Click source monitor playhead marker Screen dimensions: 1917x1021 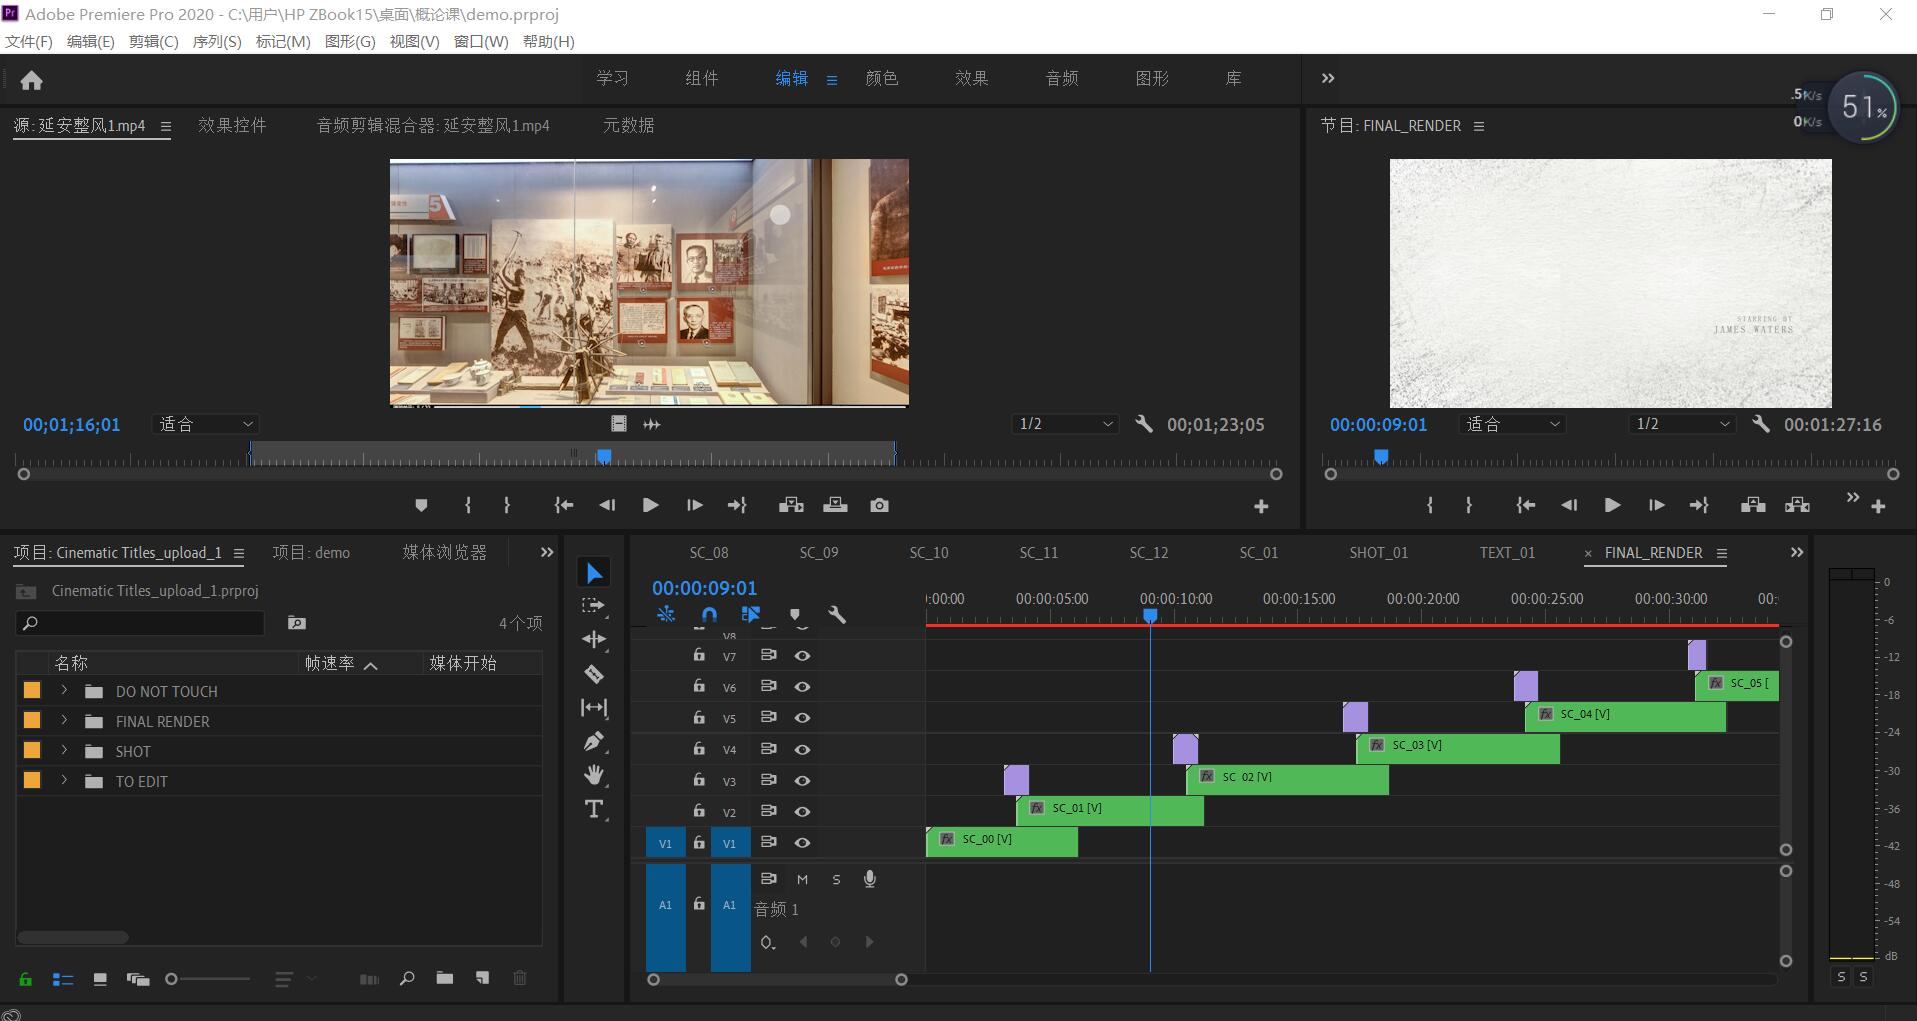tap(604, 456)
